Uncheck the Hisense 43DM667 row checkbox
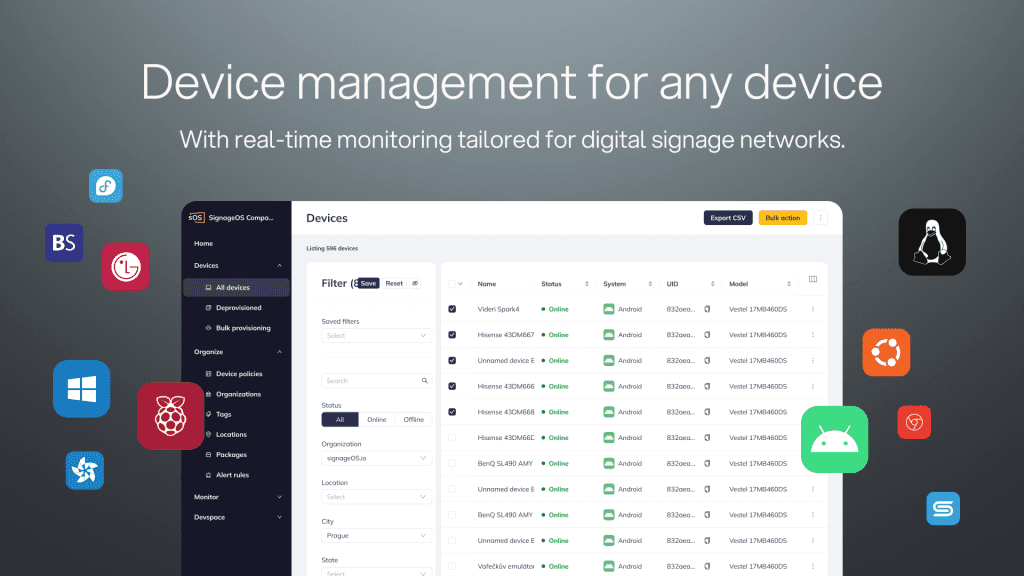The image size is (1024, 576). tap(452, 335)
